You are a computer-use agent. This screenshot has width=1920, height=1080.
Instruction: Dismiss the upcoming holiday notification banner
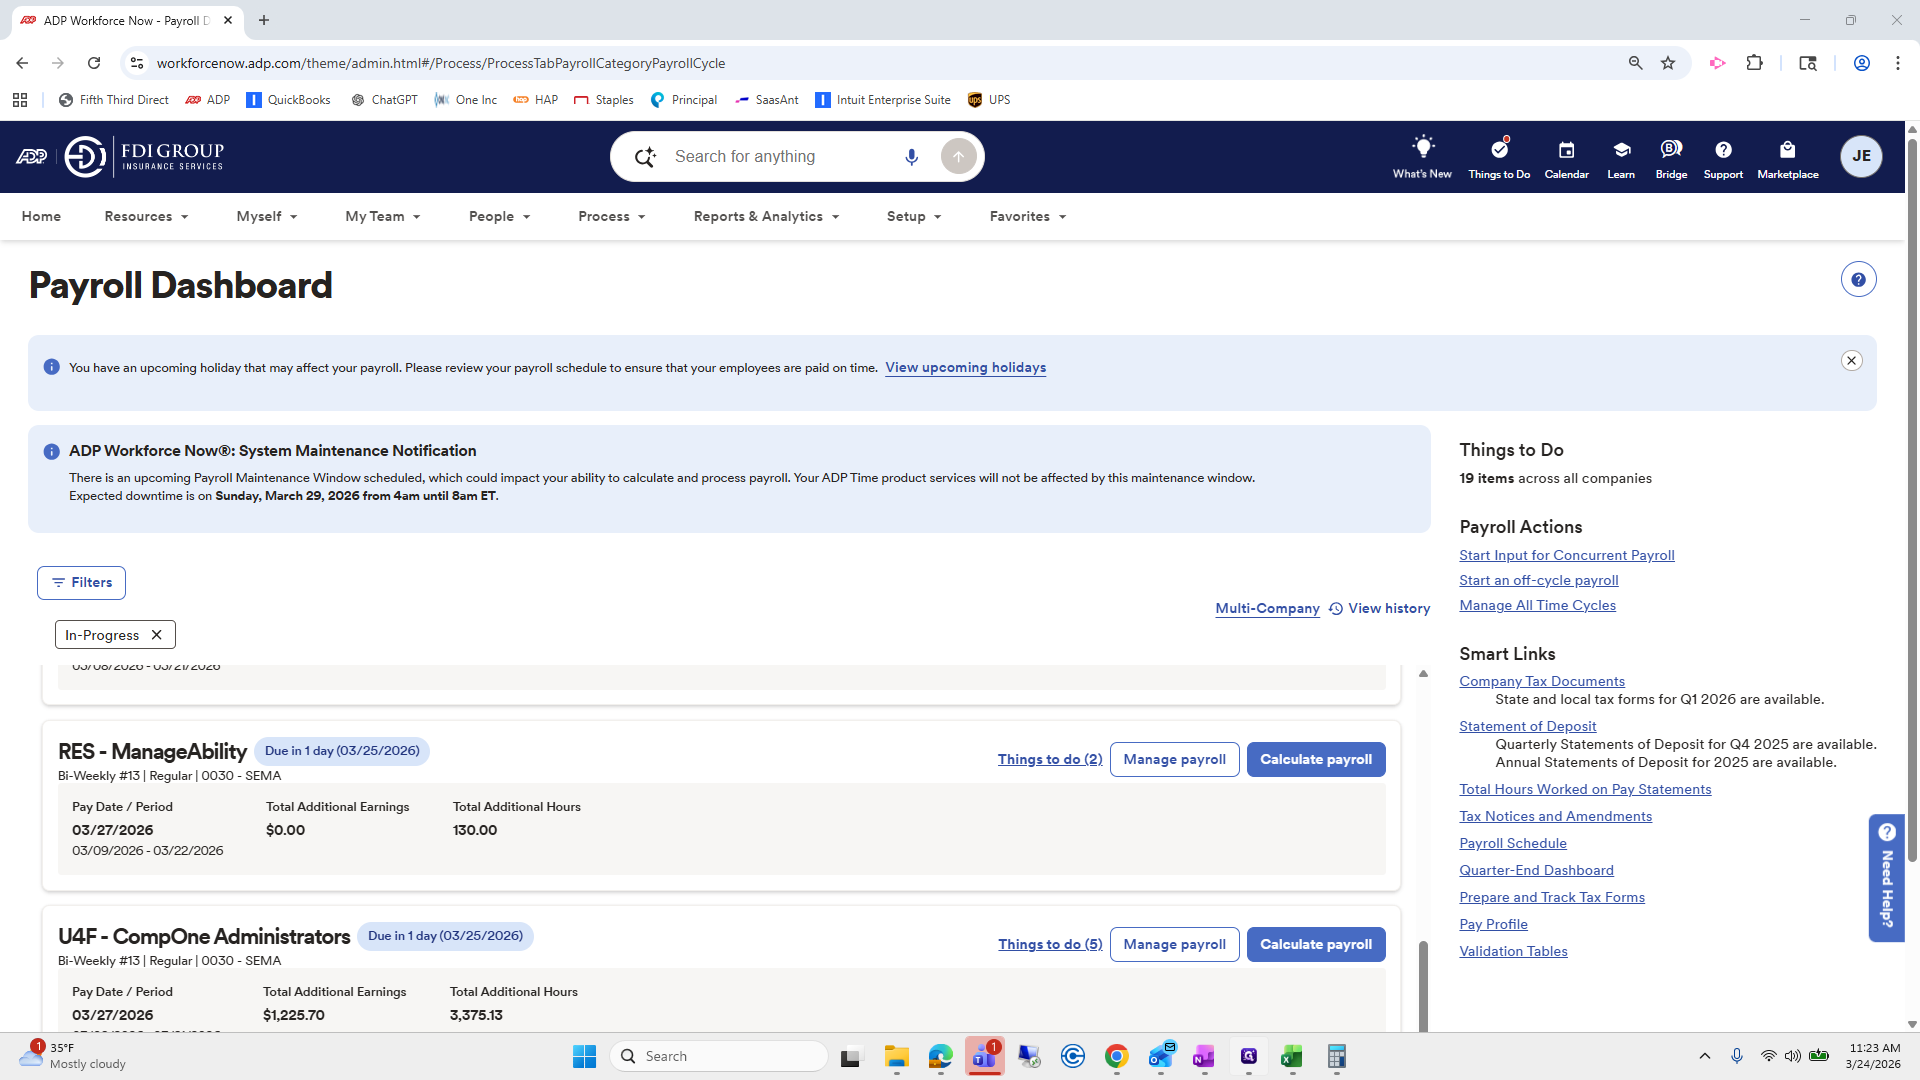1851,361
